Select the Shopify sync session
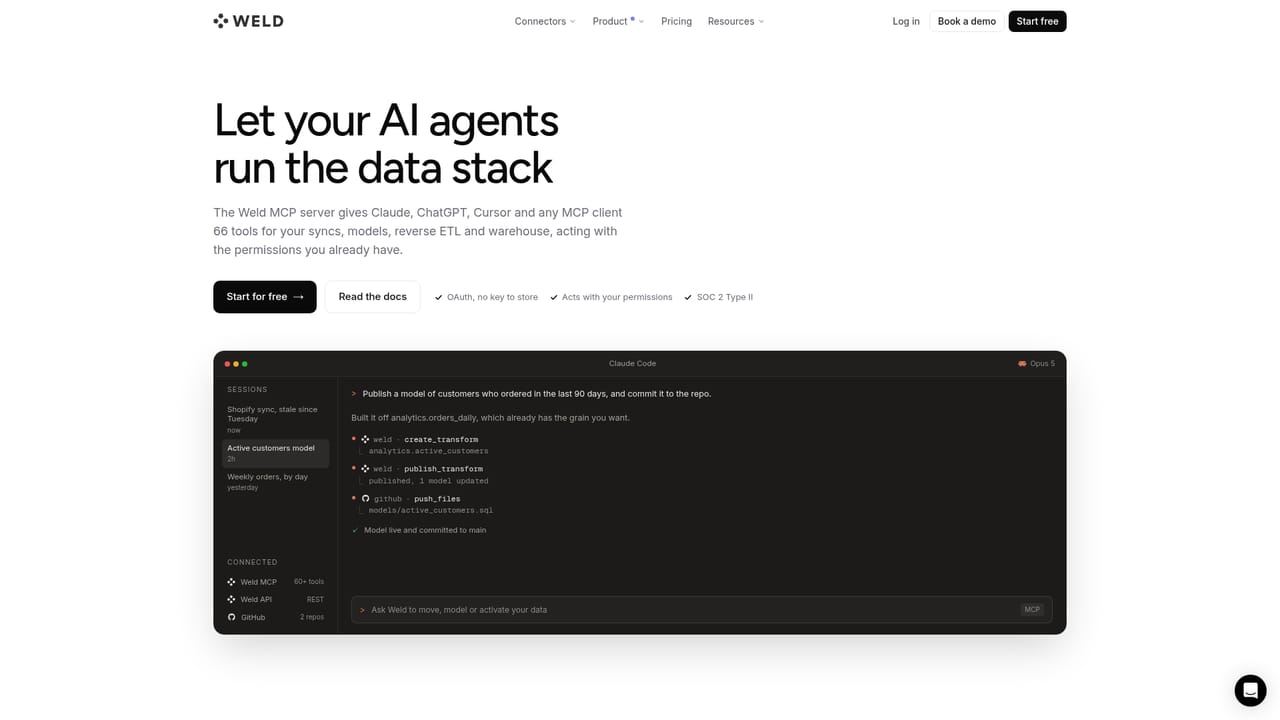The image size is (1280, 720). pyautogui.click(x=275, y=419)
